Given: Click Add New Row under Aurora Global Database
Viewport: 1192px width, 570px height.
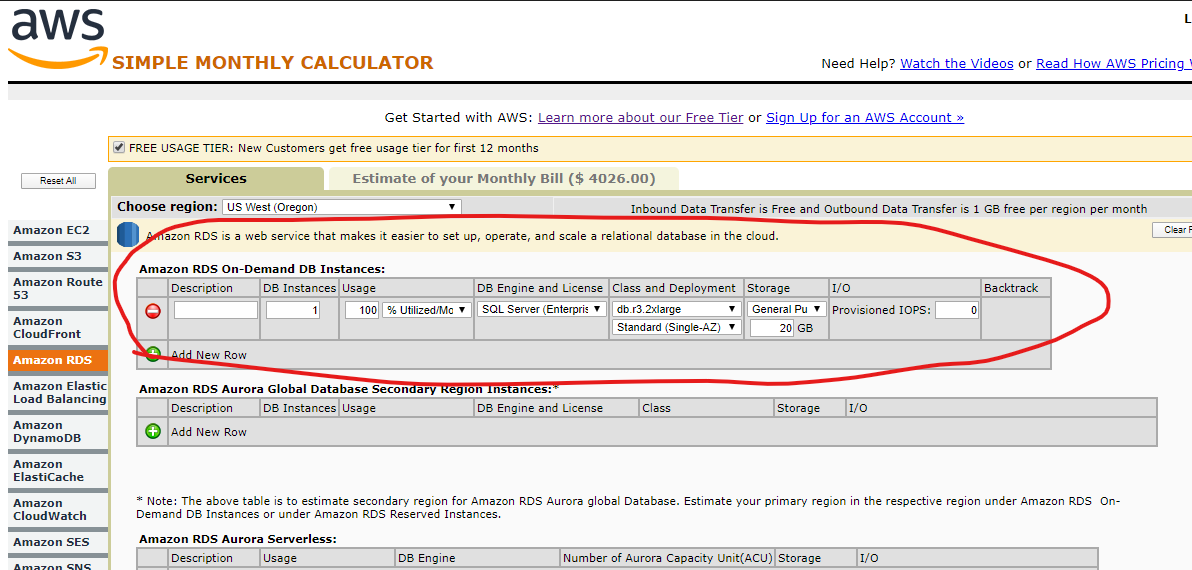Looking at the screenshot, I should pos(209,432).
